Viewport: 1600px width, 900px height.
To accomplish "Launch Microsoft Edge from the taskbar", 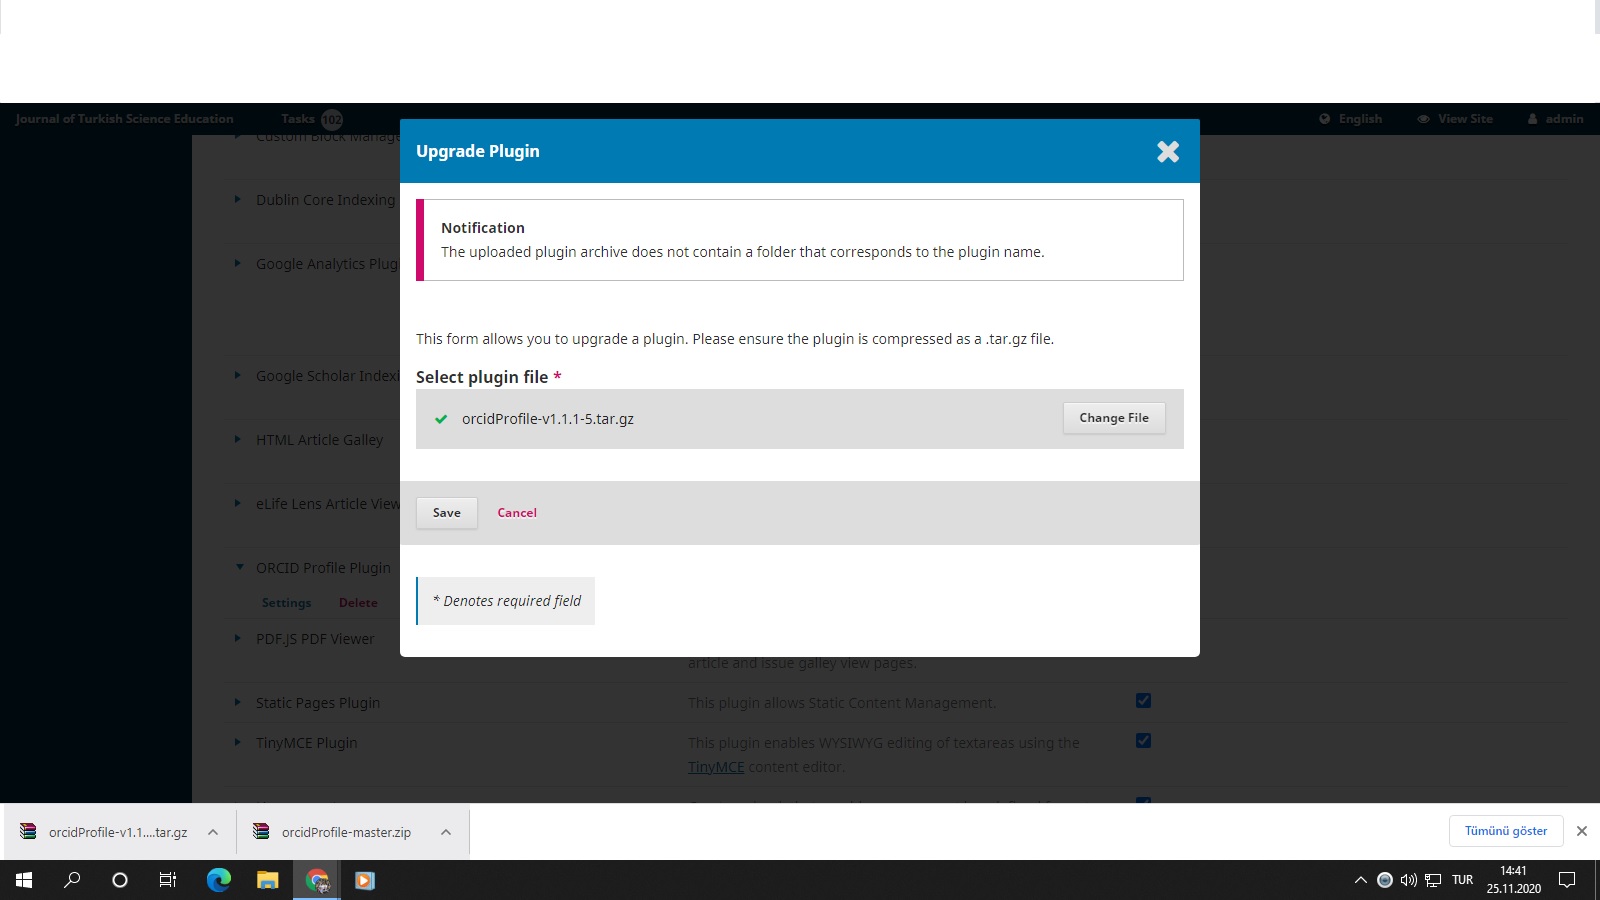I will click(x=218, y=880).
